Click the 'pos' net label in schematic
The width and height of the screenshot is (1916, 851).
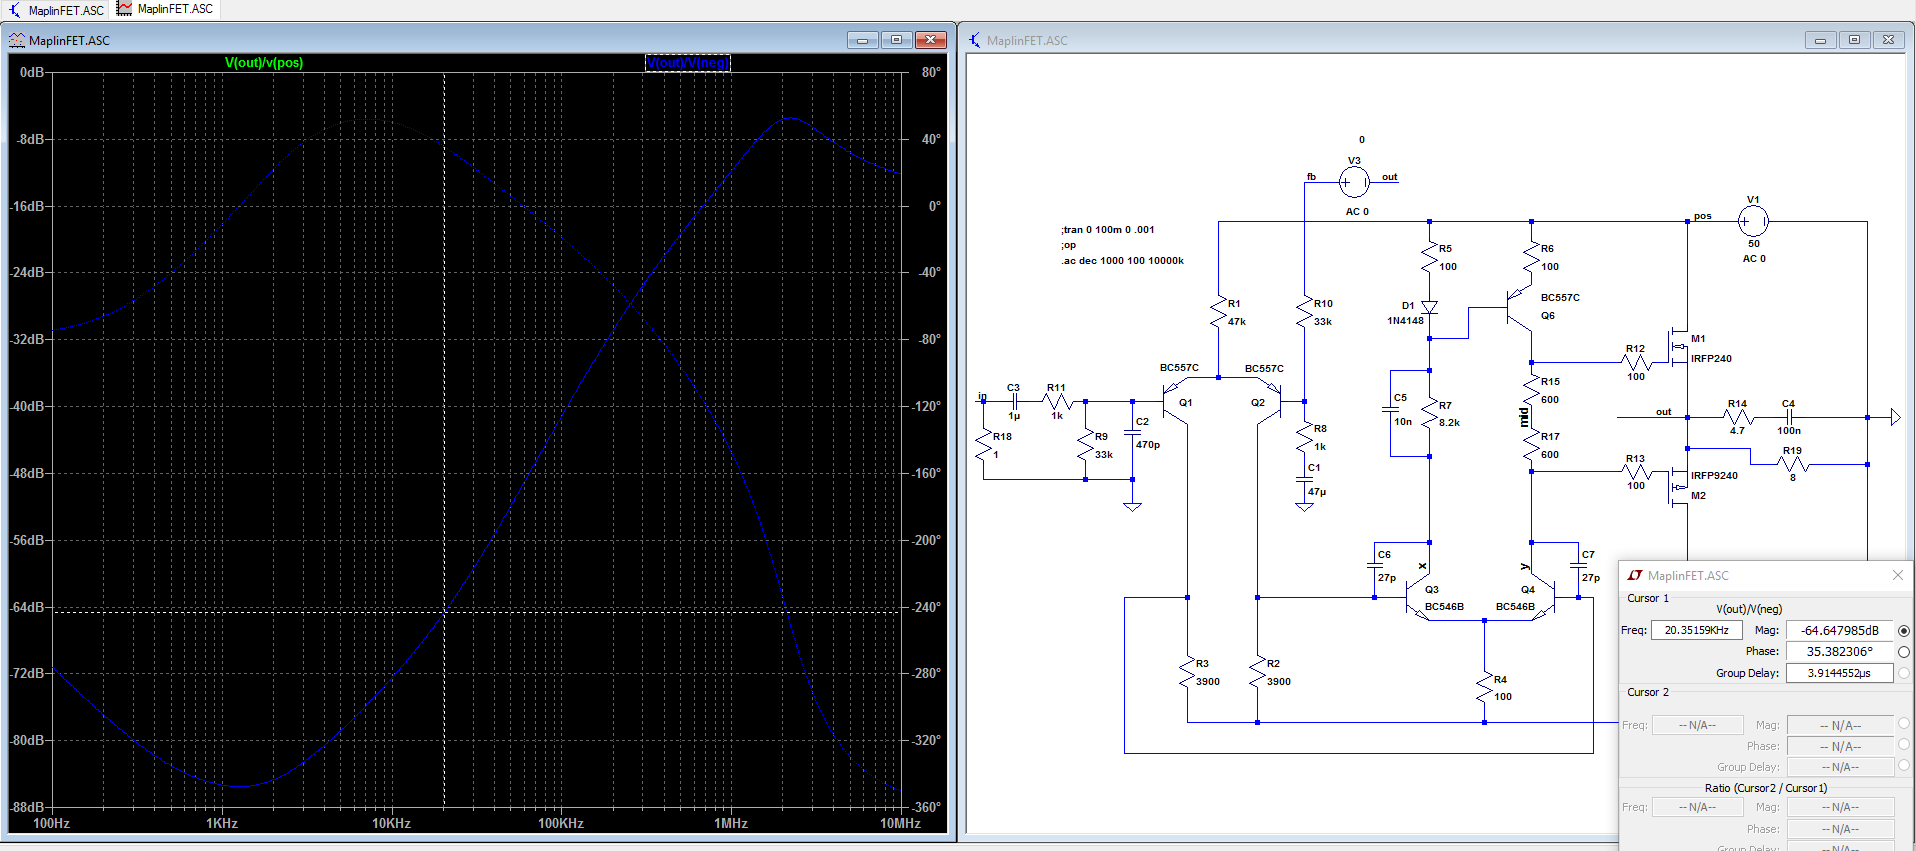(1702, 216)
